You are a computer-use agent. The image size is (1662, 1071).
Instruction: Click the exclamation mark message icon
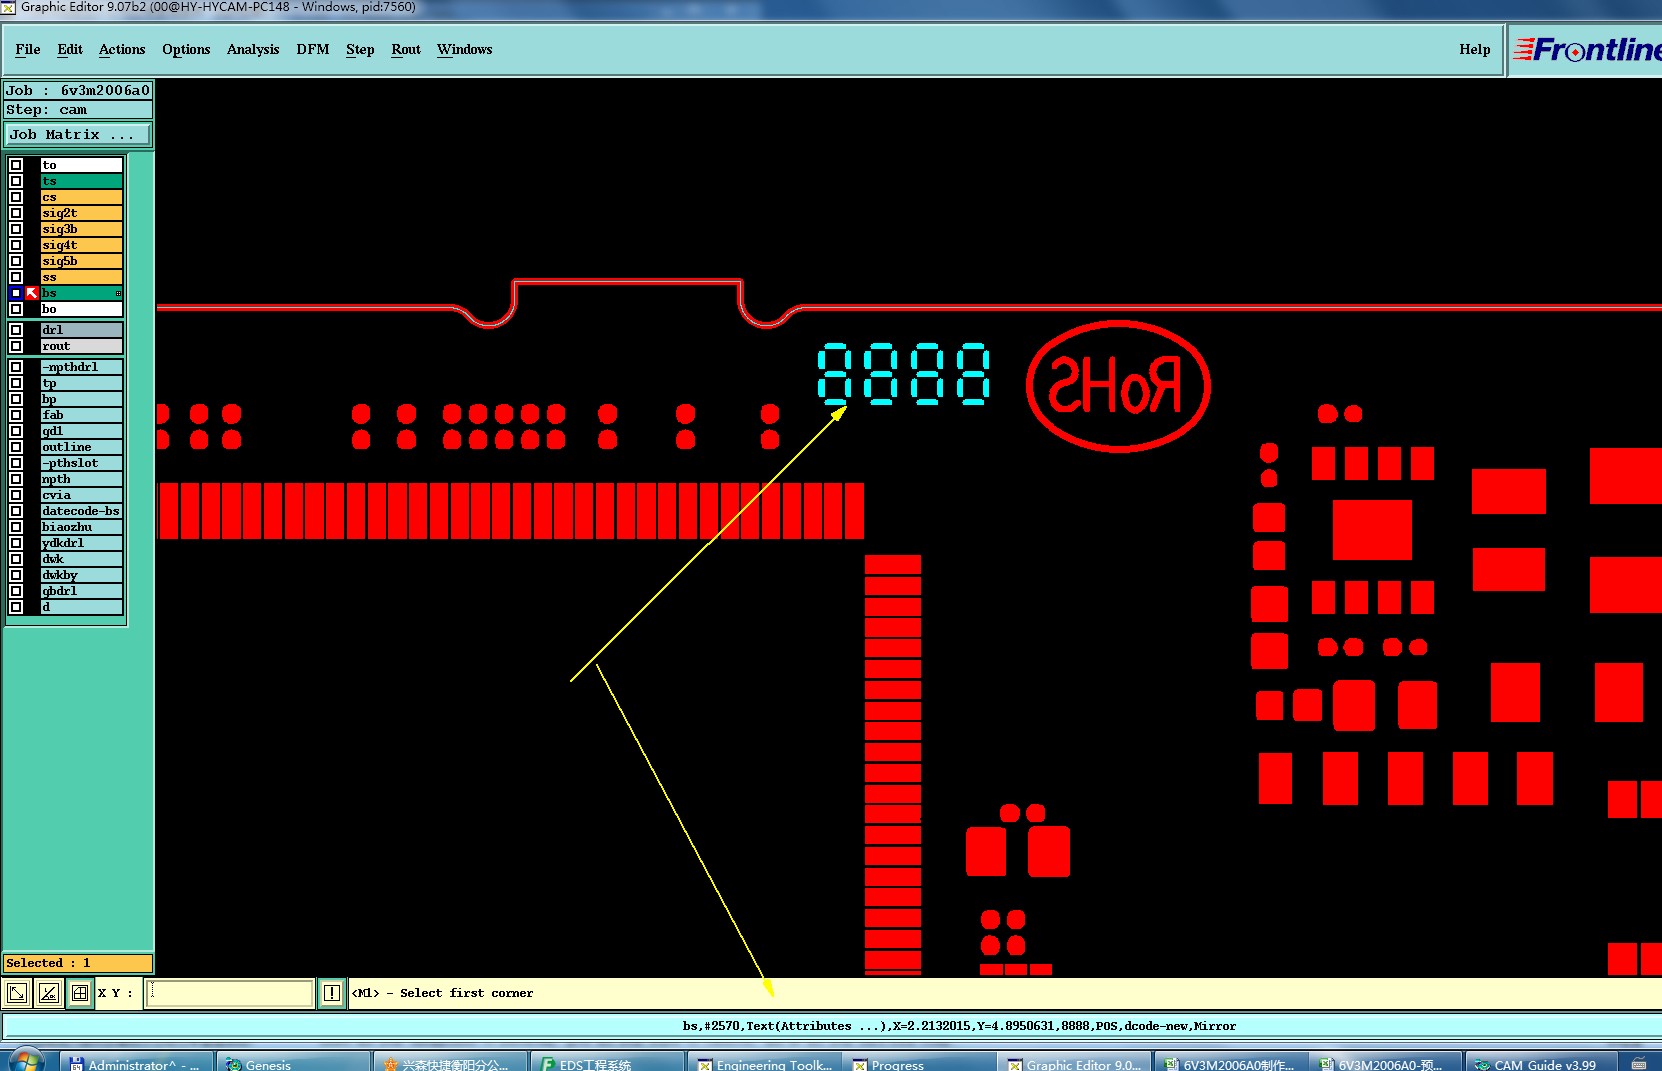click(x=332, y=993)
